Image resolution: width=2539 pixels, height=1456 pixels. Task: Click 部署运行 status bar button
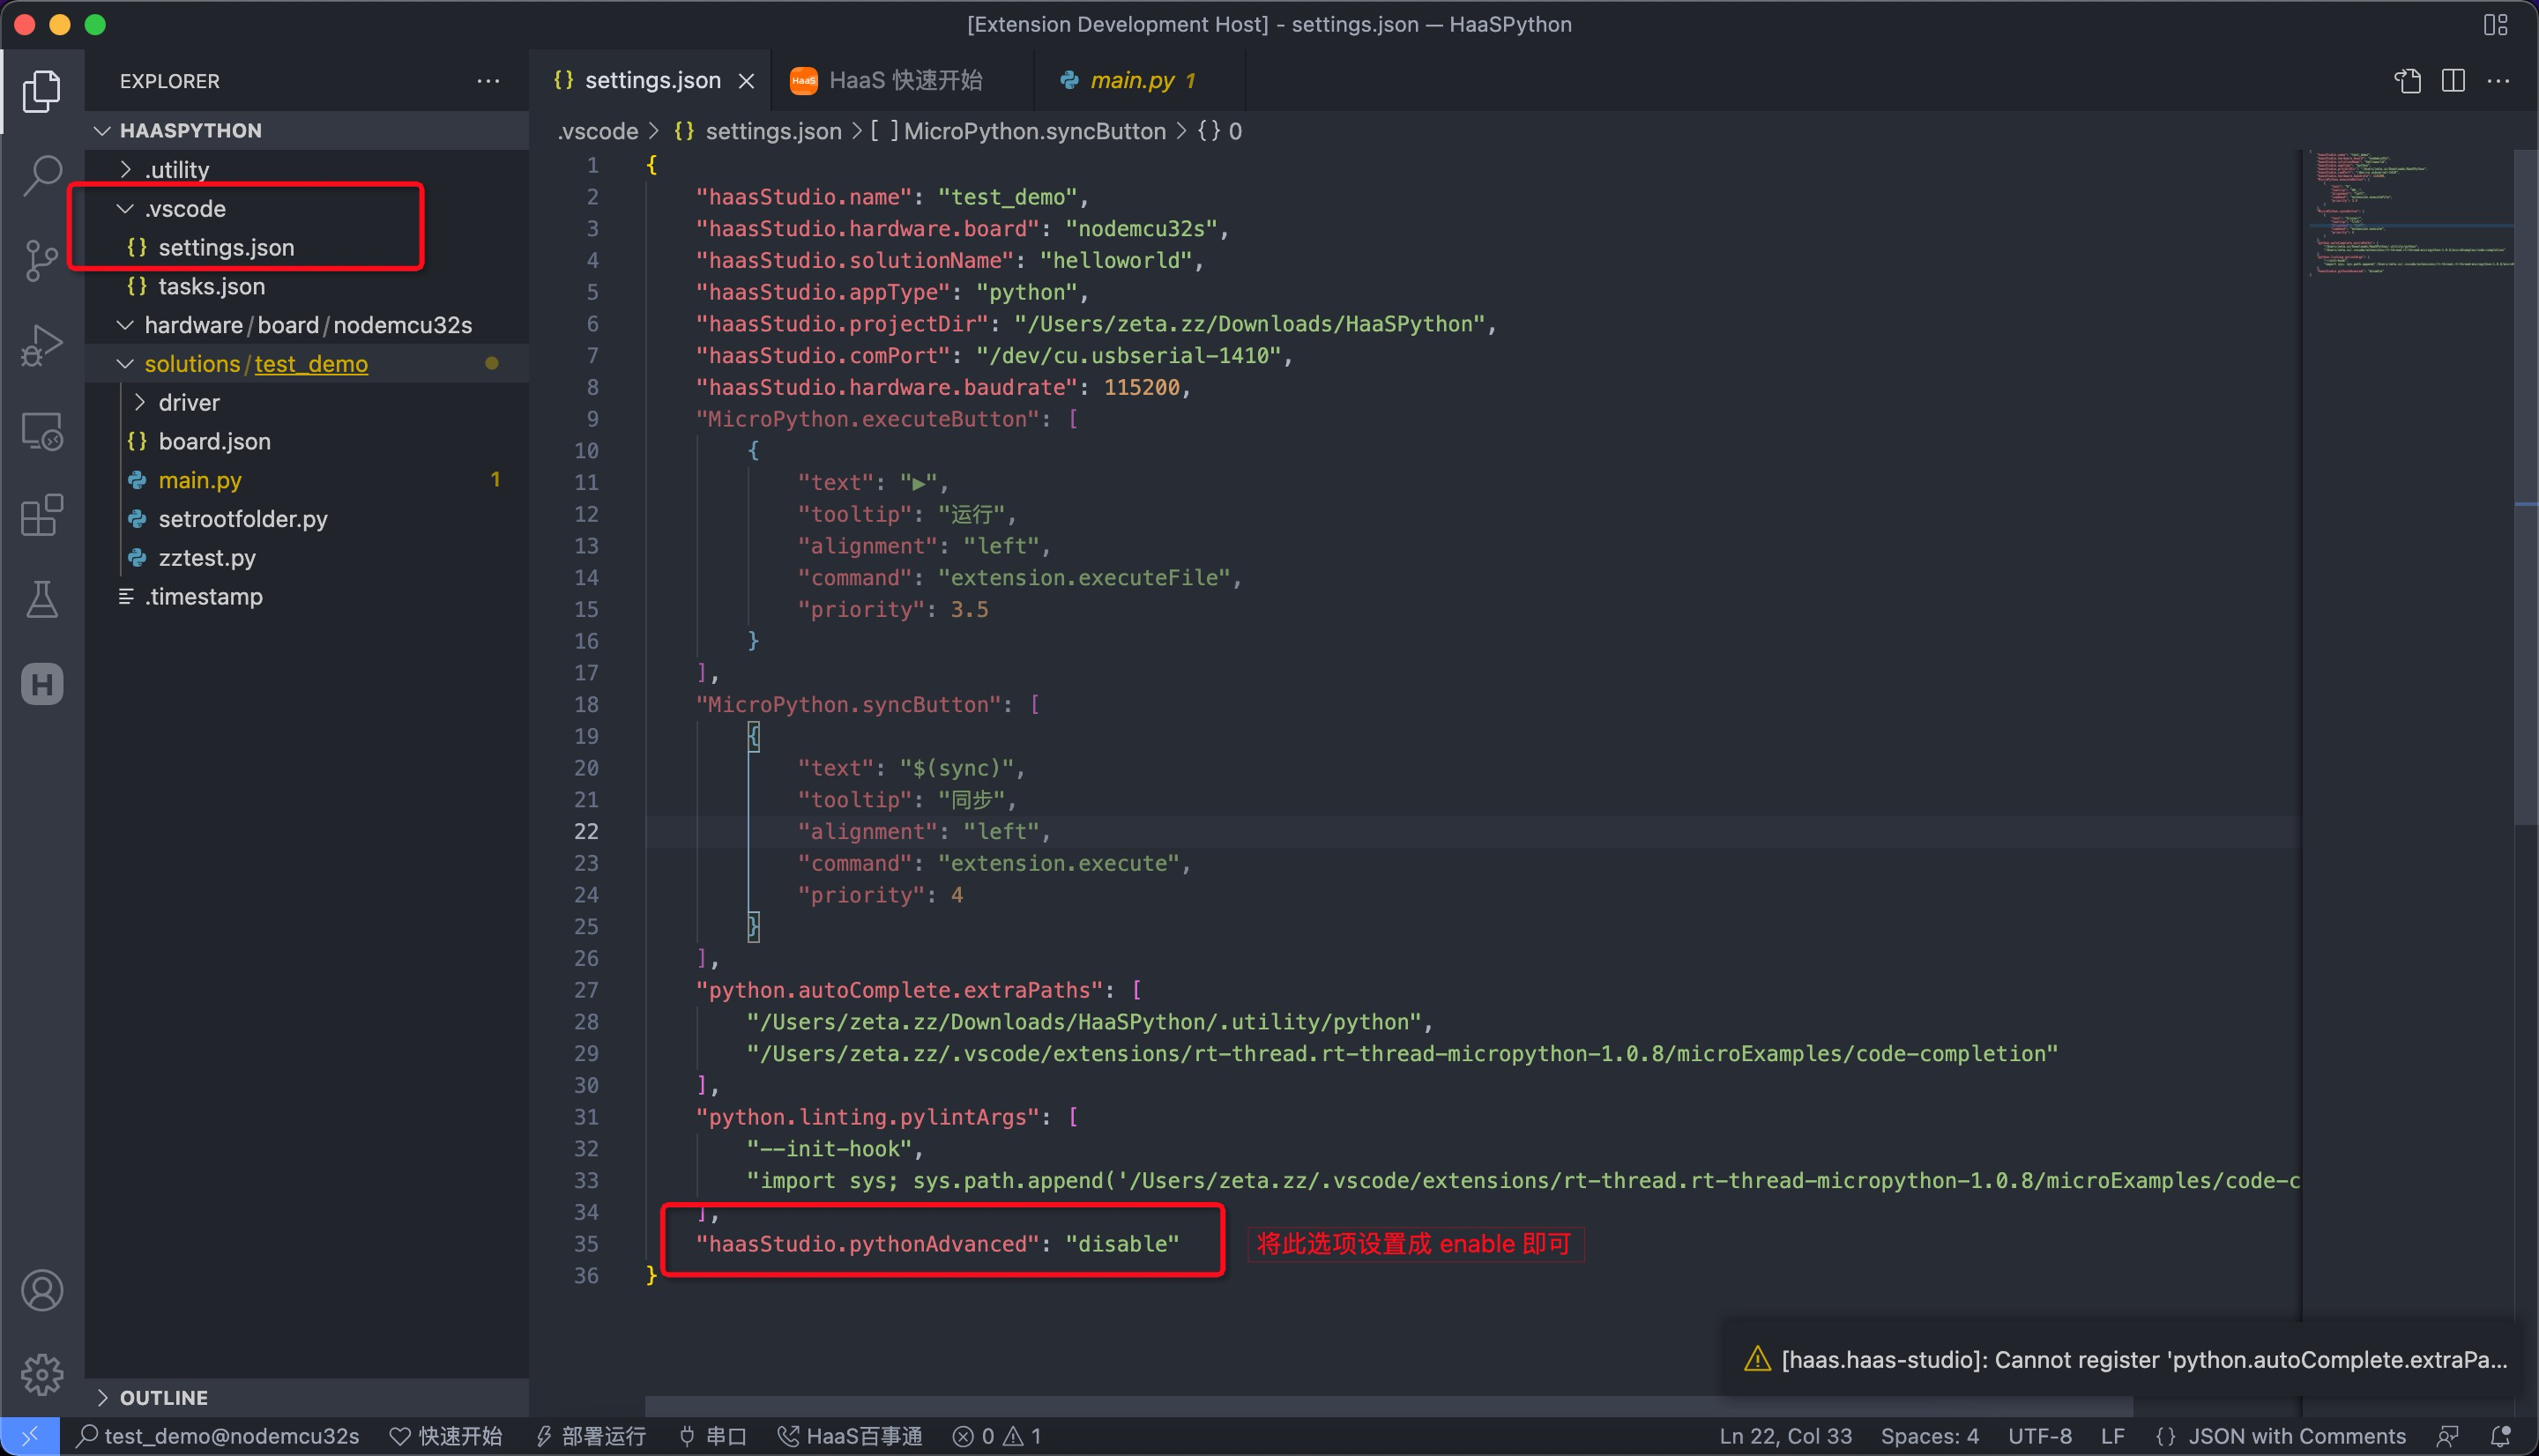click(x=591, y=1436)
